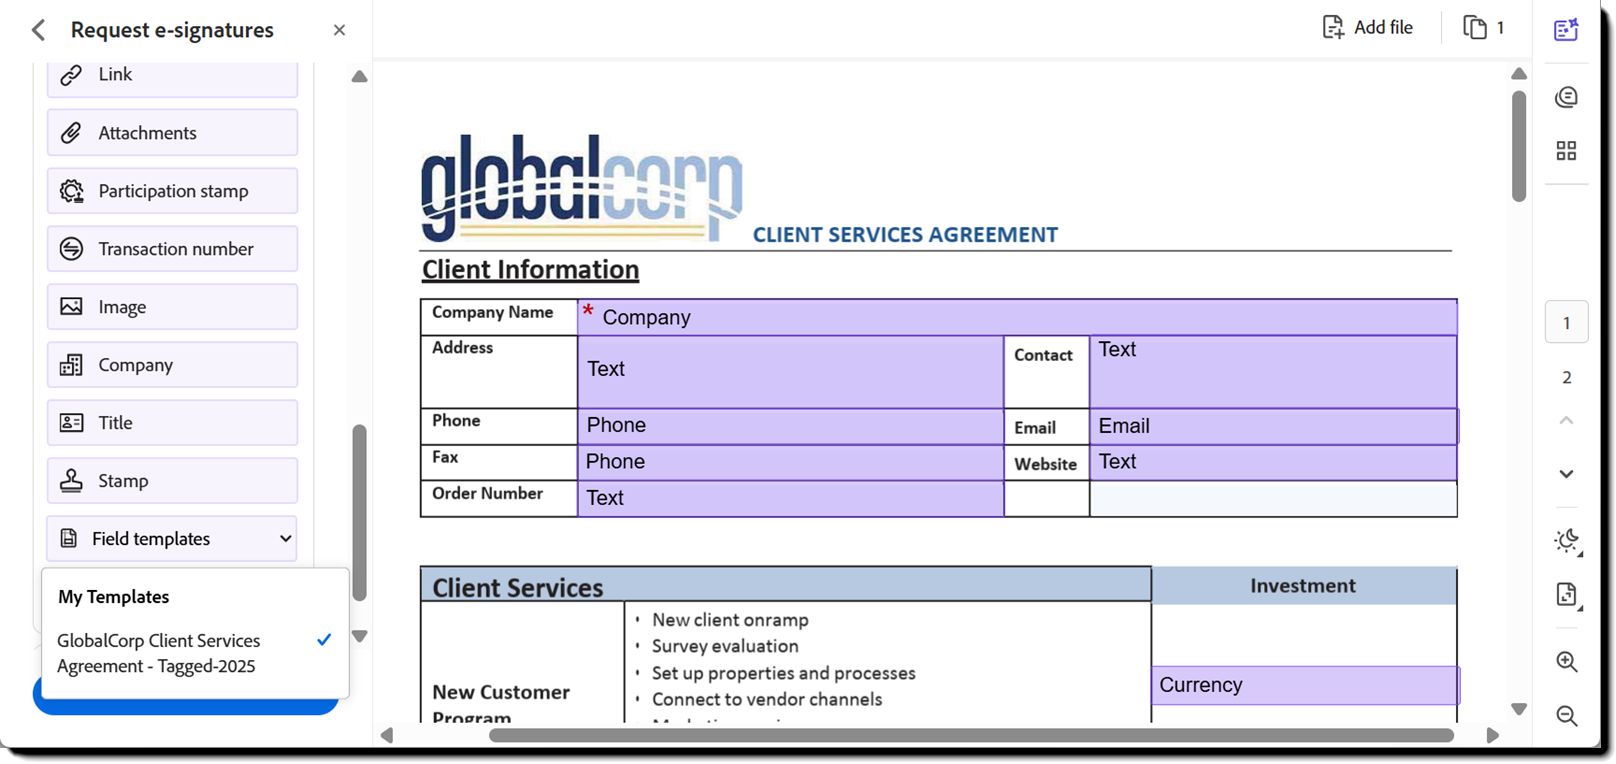1616x764 pixels.
Task: Click the horizontal scrollbar at document bottom
Action: [970, 735]
